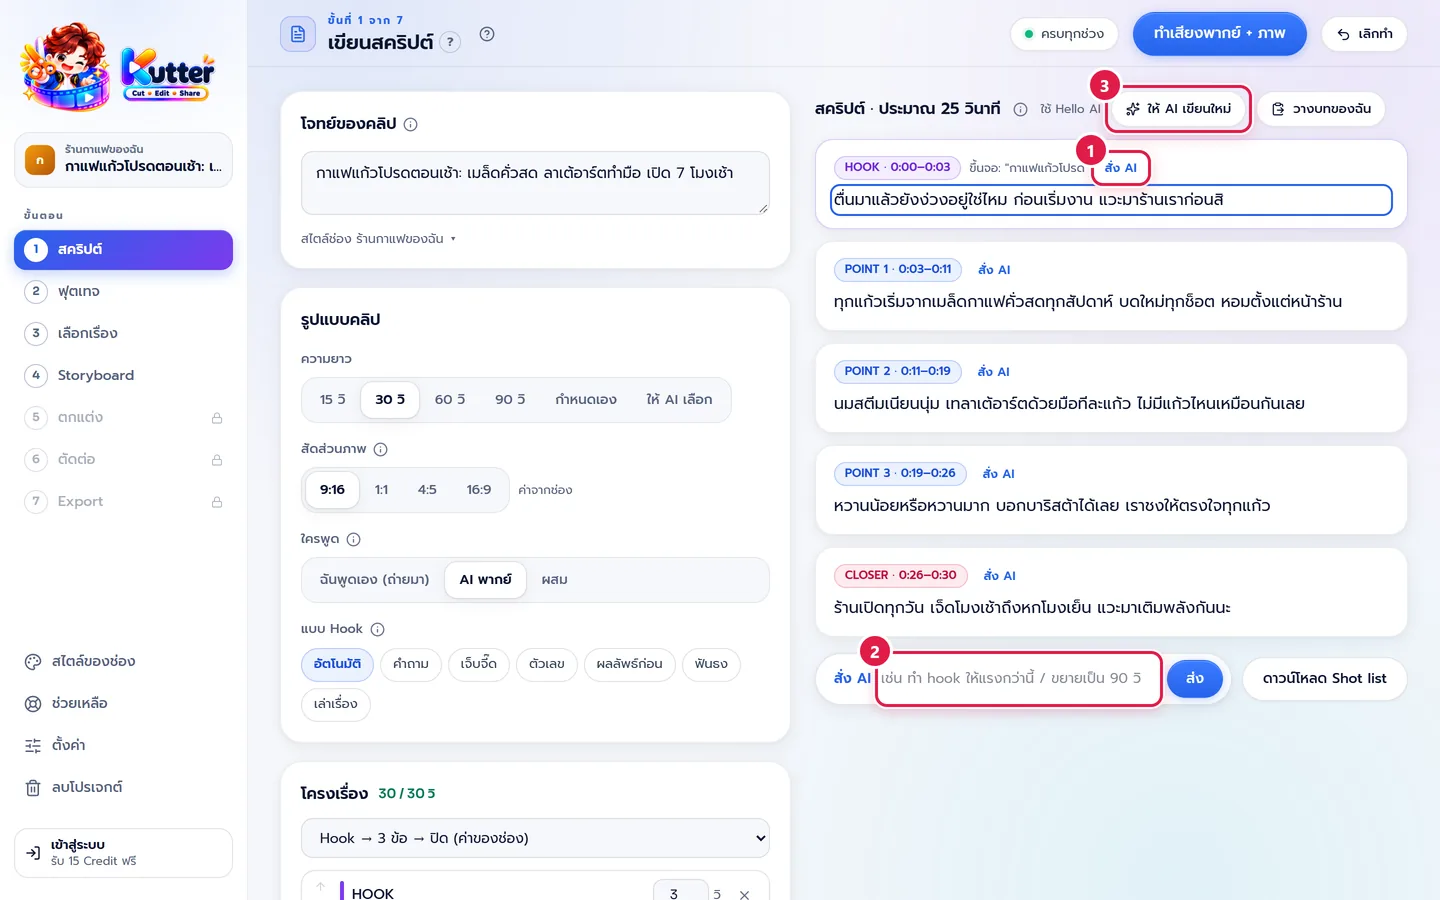1440x900 pixels.
Task: Click เลิกทำ undo button
Action: [1364, 34]
